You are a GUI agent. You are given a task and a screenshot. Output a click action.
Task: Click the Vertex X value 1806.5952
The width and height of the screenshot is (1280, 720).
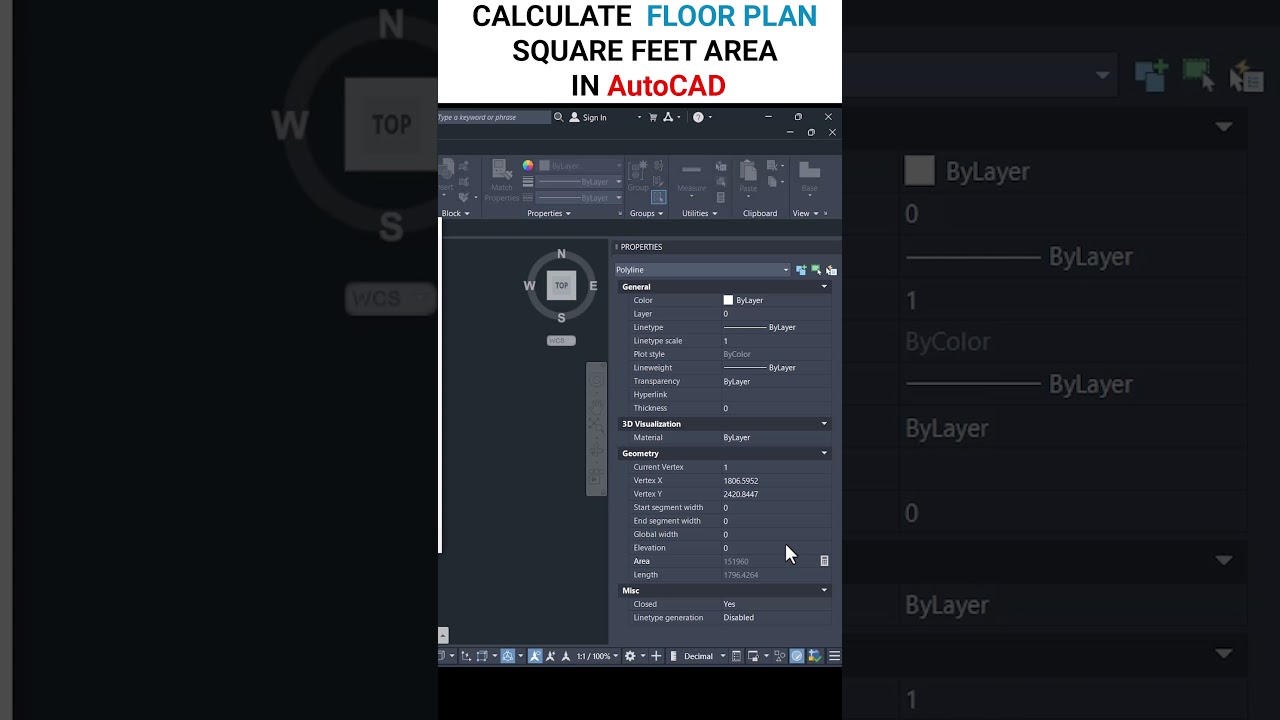pyautogui.click(x=741, y=481)
